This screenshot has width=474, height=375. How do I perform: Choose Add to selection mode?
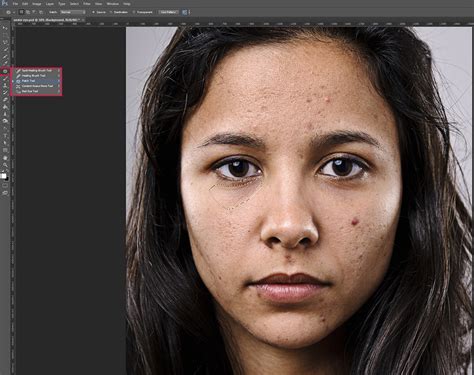28,12
